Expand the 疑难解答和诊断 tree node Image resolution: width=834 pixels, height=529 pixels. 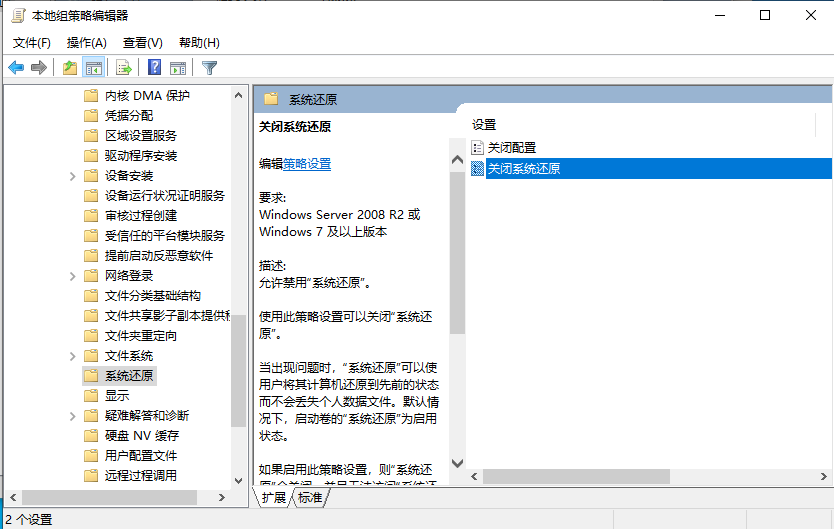click(x=73, y=416)
